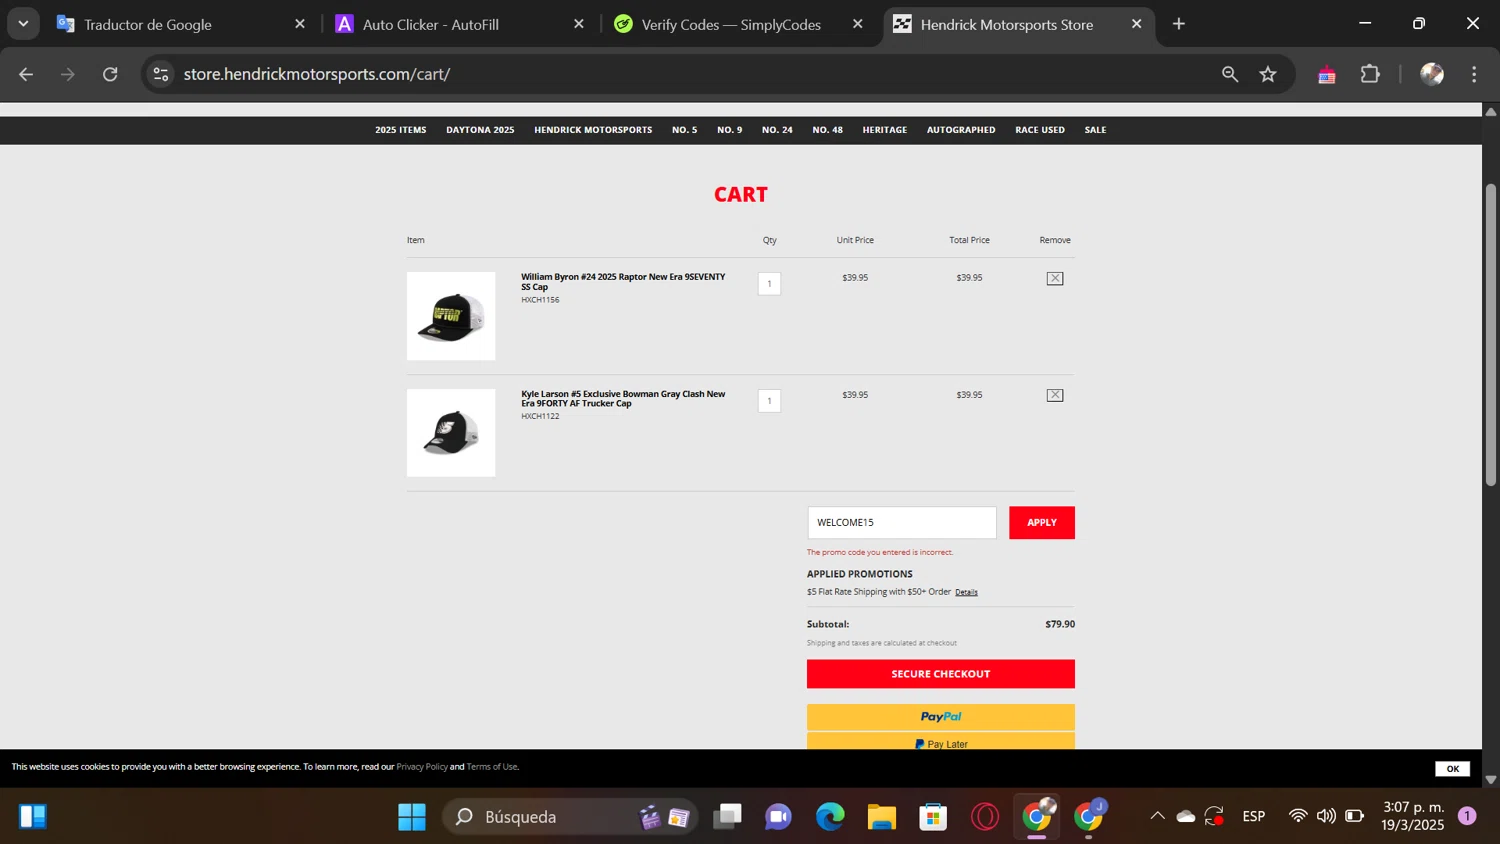1500x844 pixels.
Task: Open a new browser tab
Action: click(x=1179, y=24)
